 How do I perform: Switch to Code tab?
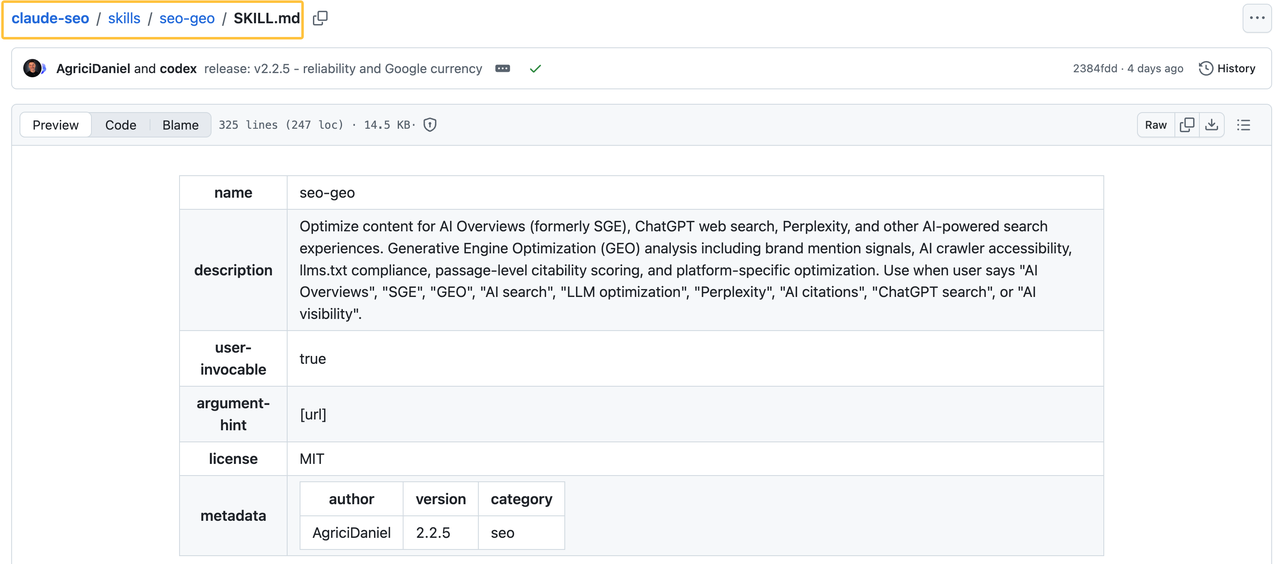[121, 125]
